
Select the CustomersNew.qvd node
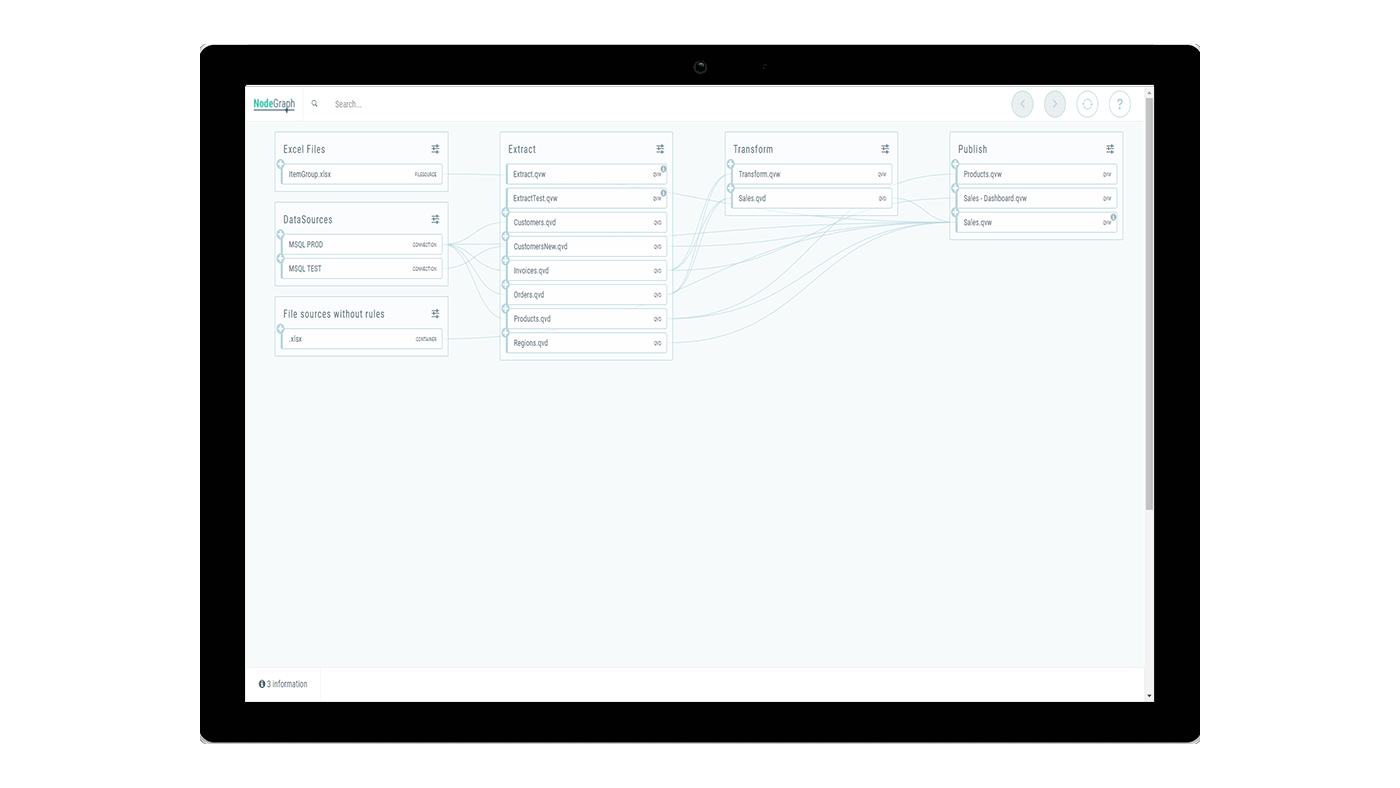[586, 246]
